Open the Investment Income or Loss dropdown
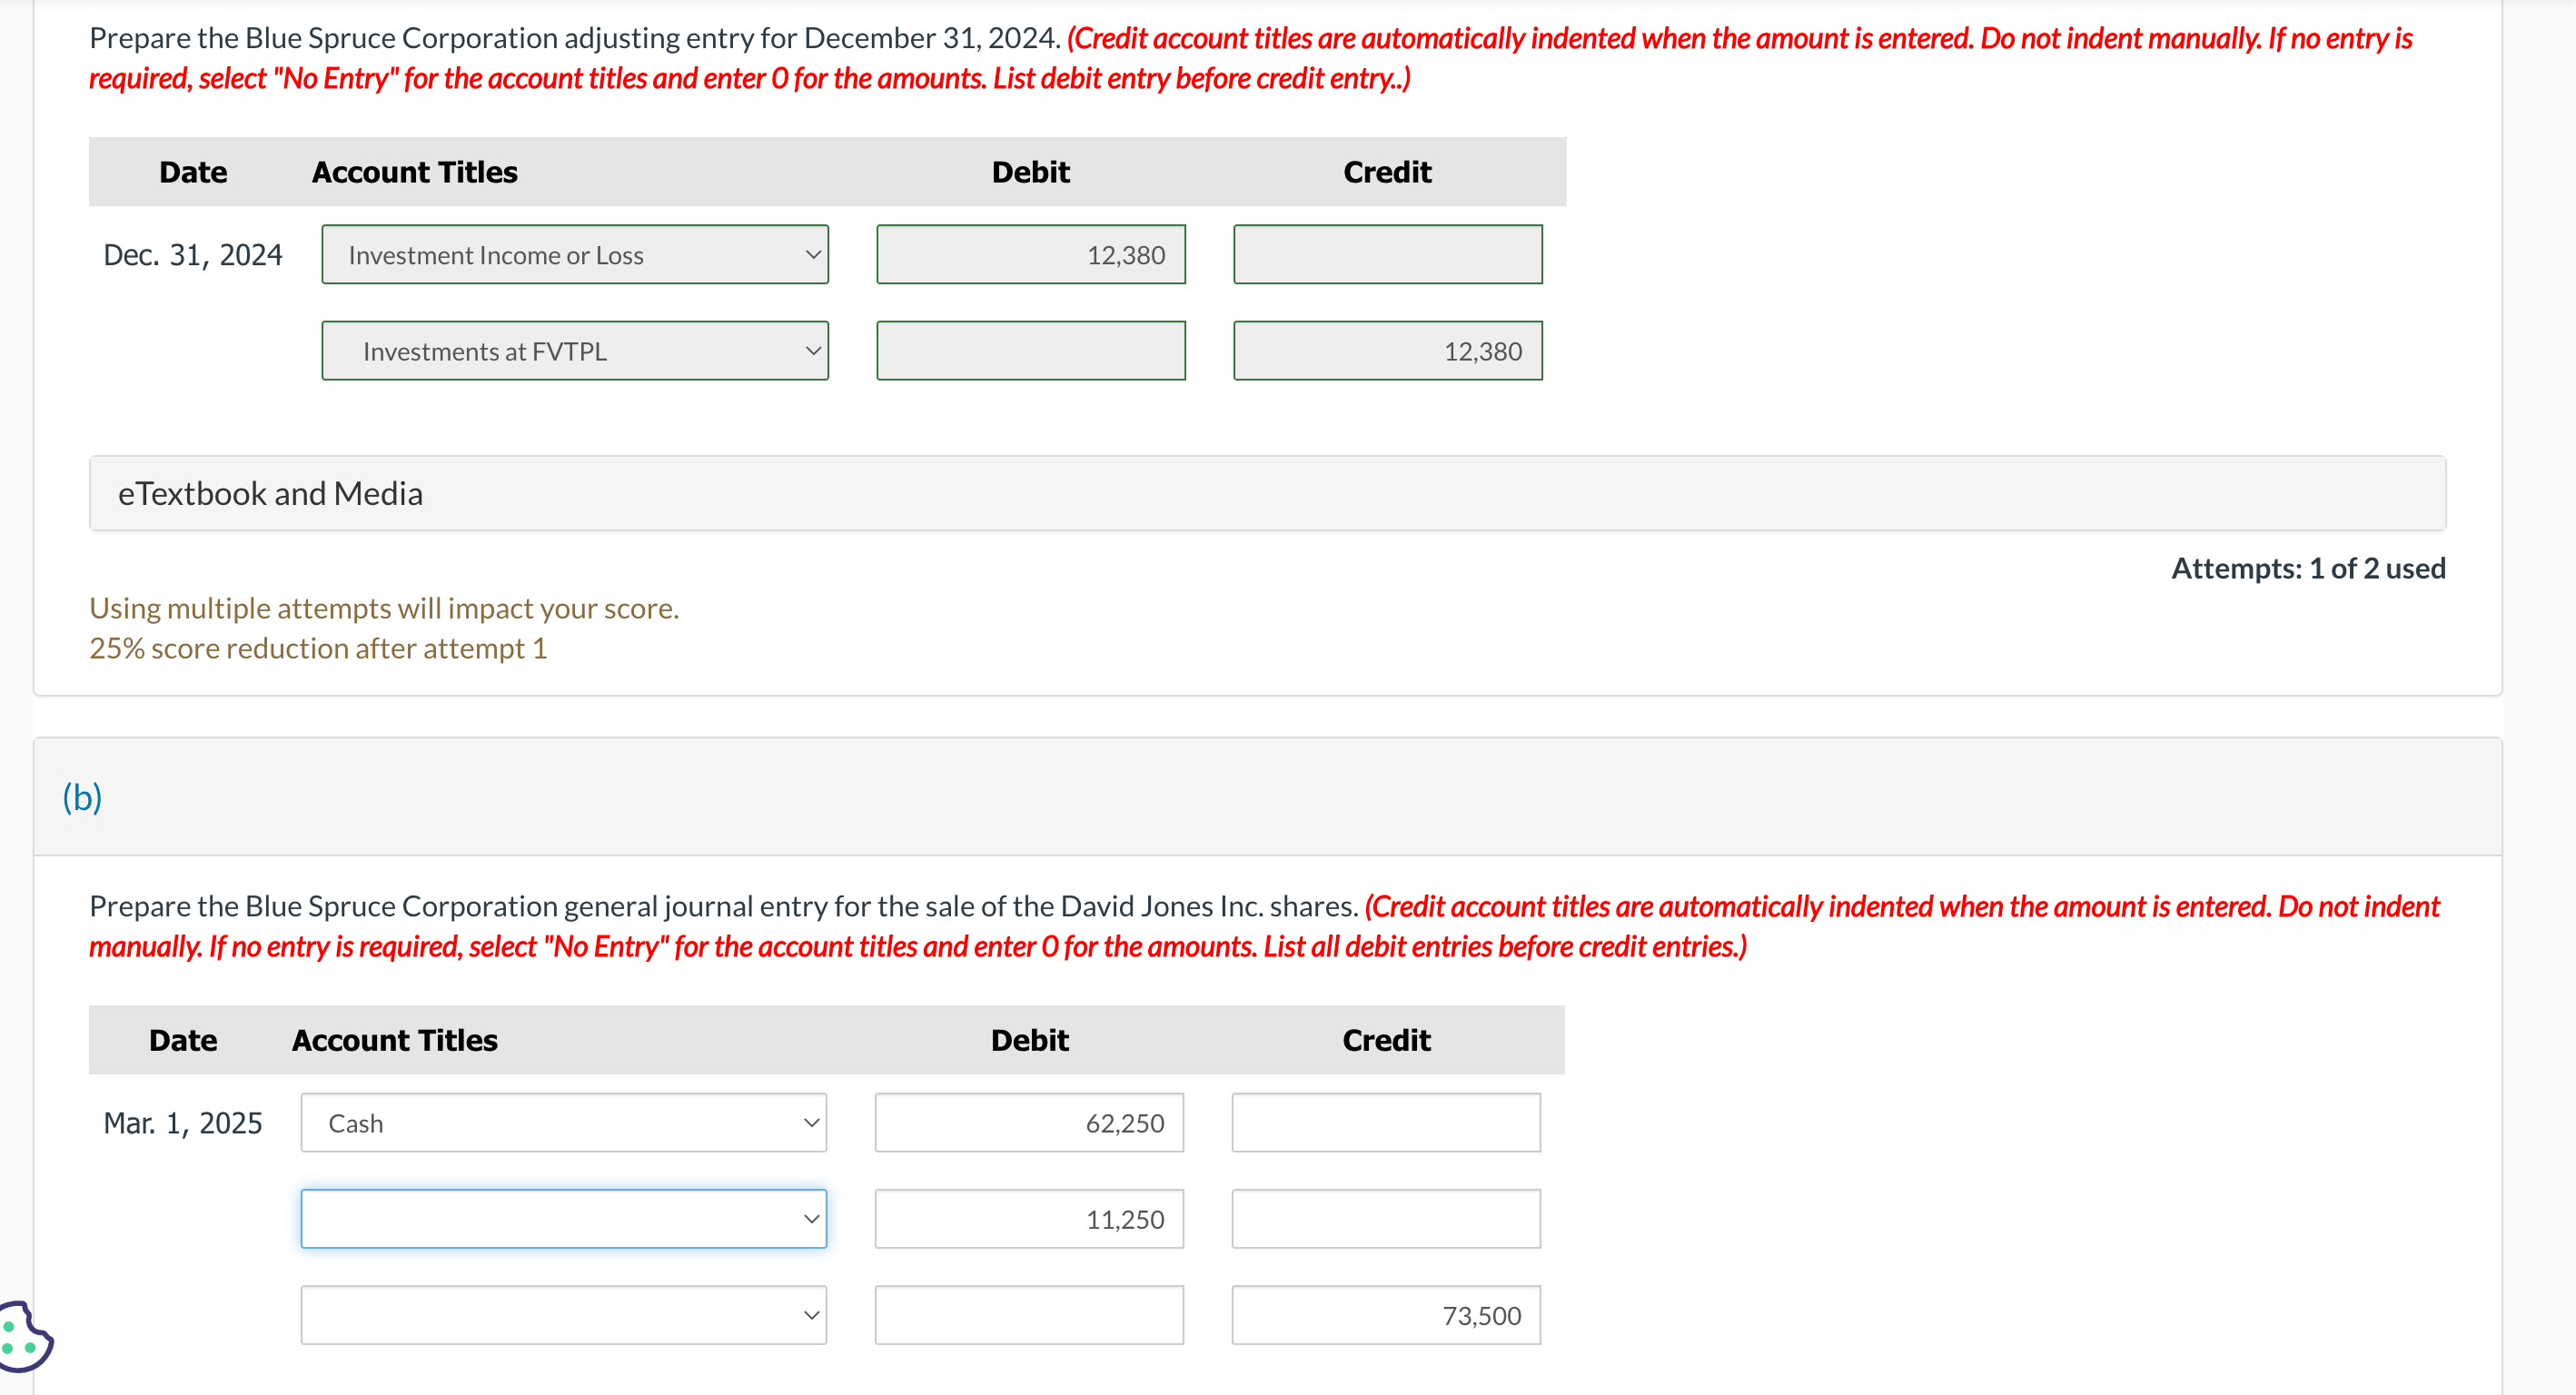 pyautogui.click(x=574, y=255)
